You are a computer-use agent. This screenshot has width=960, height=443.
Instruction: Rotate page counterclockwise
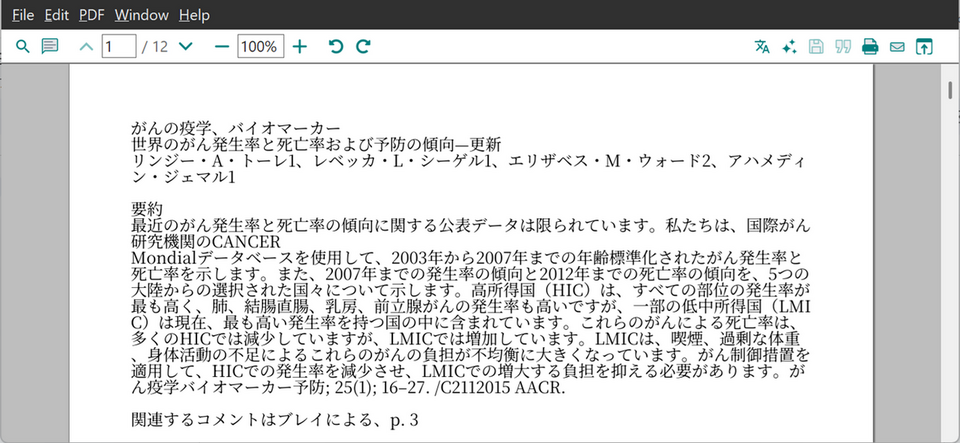coord(336,47)
